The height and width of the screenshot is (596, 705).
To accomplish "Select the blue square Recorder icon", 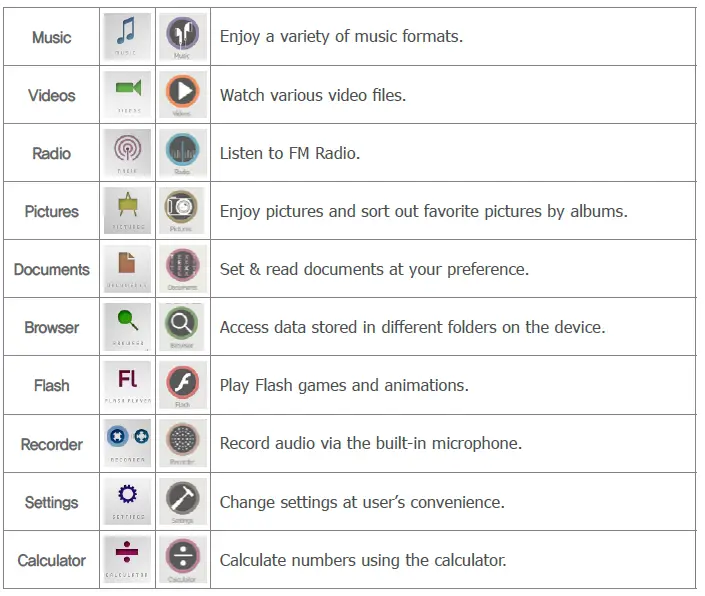I will [x=127, y=443].
